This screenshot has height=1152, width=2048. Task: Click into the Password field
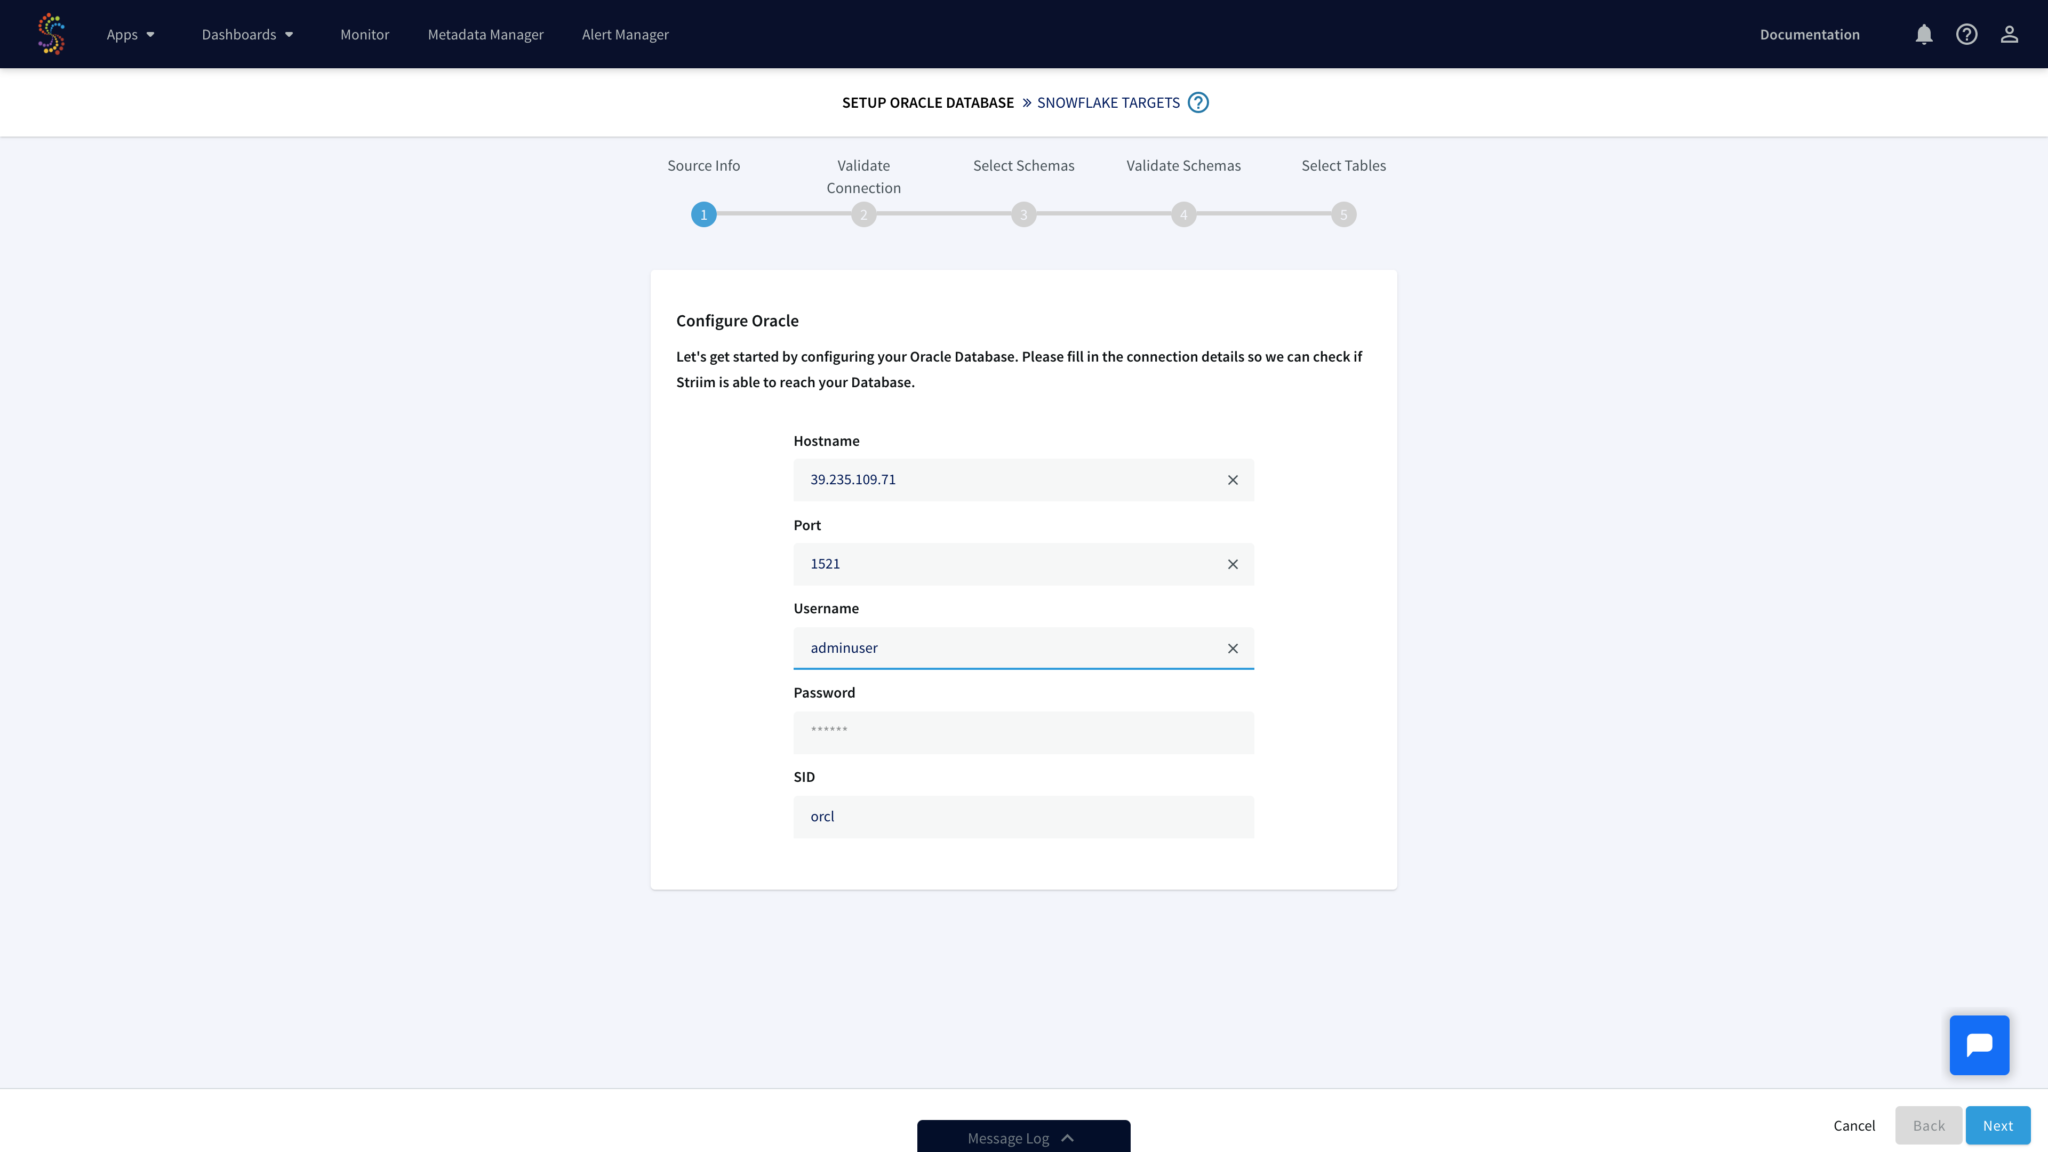point(1022,732)
